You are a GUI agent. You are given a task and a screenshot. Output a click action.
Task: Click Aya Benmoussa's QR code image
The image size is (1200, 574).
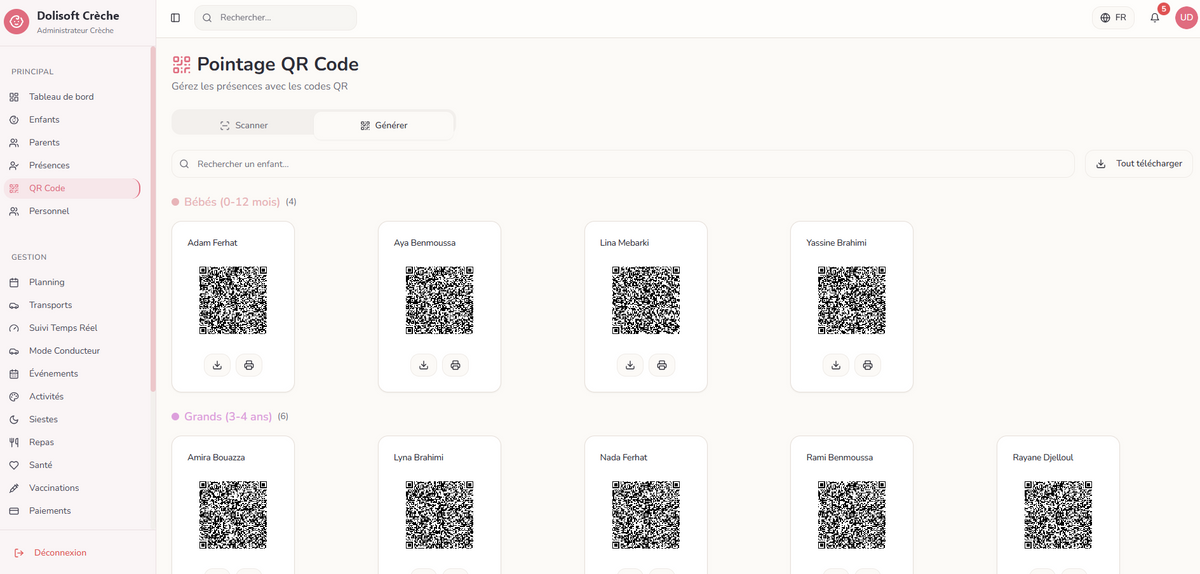439,300
